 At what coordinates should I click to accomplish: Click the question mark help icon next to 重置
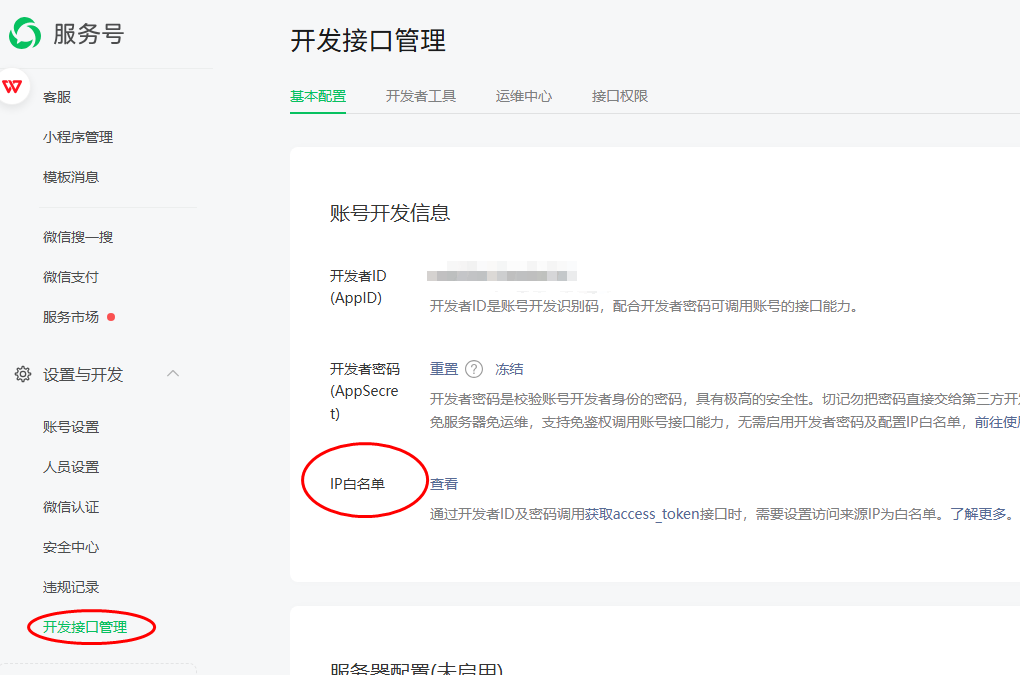point(474,369)
